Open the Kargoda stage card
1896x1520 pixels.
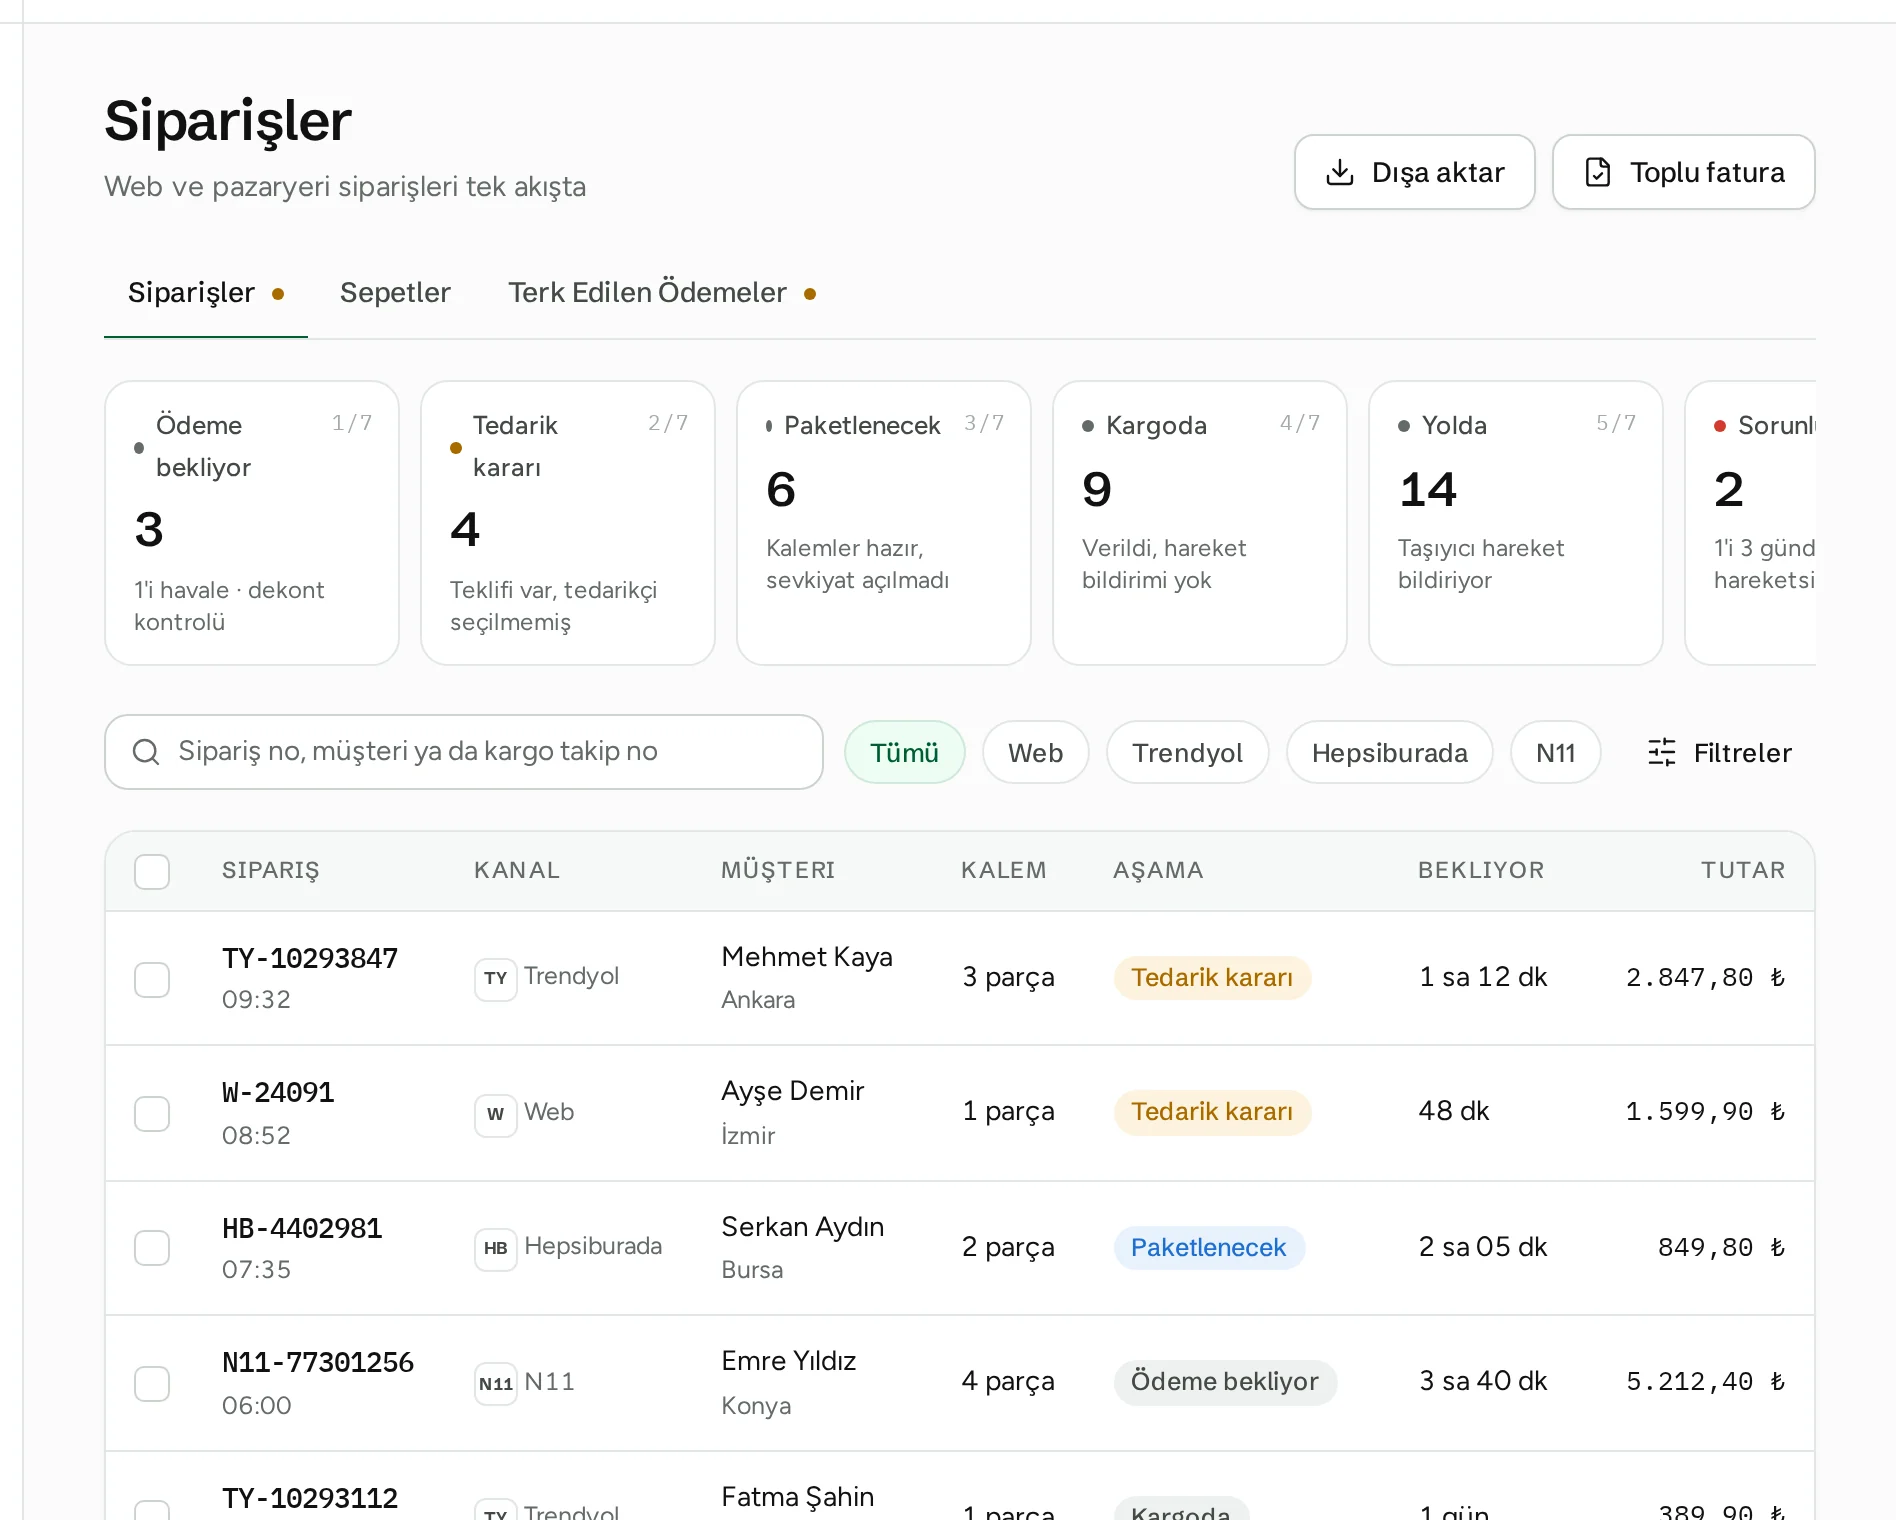tap(1200, 523)
